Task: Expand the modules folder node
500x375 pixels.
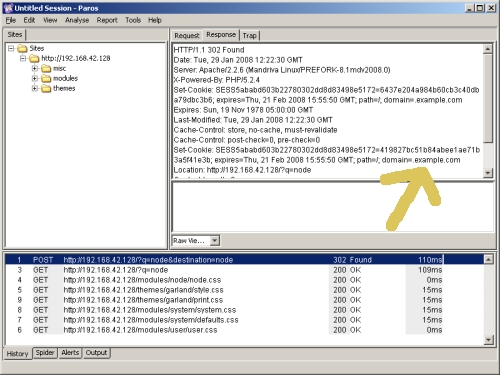Action: (x=35, y=78)
